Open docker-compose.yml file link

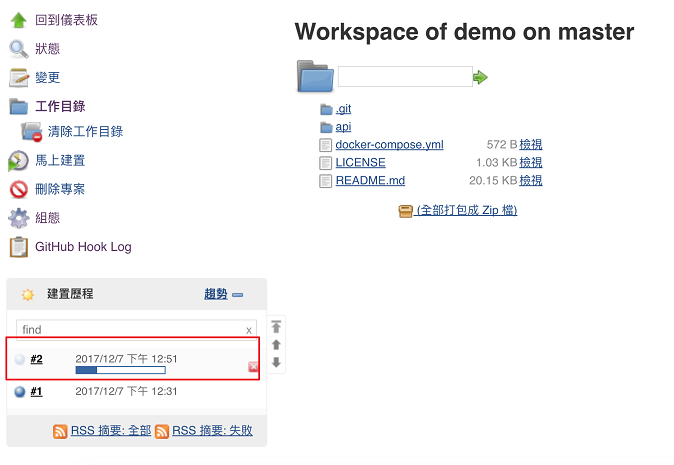[389, 145]
